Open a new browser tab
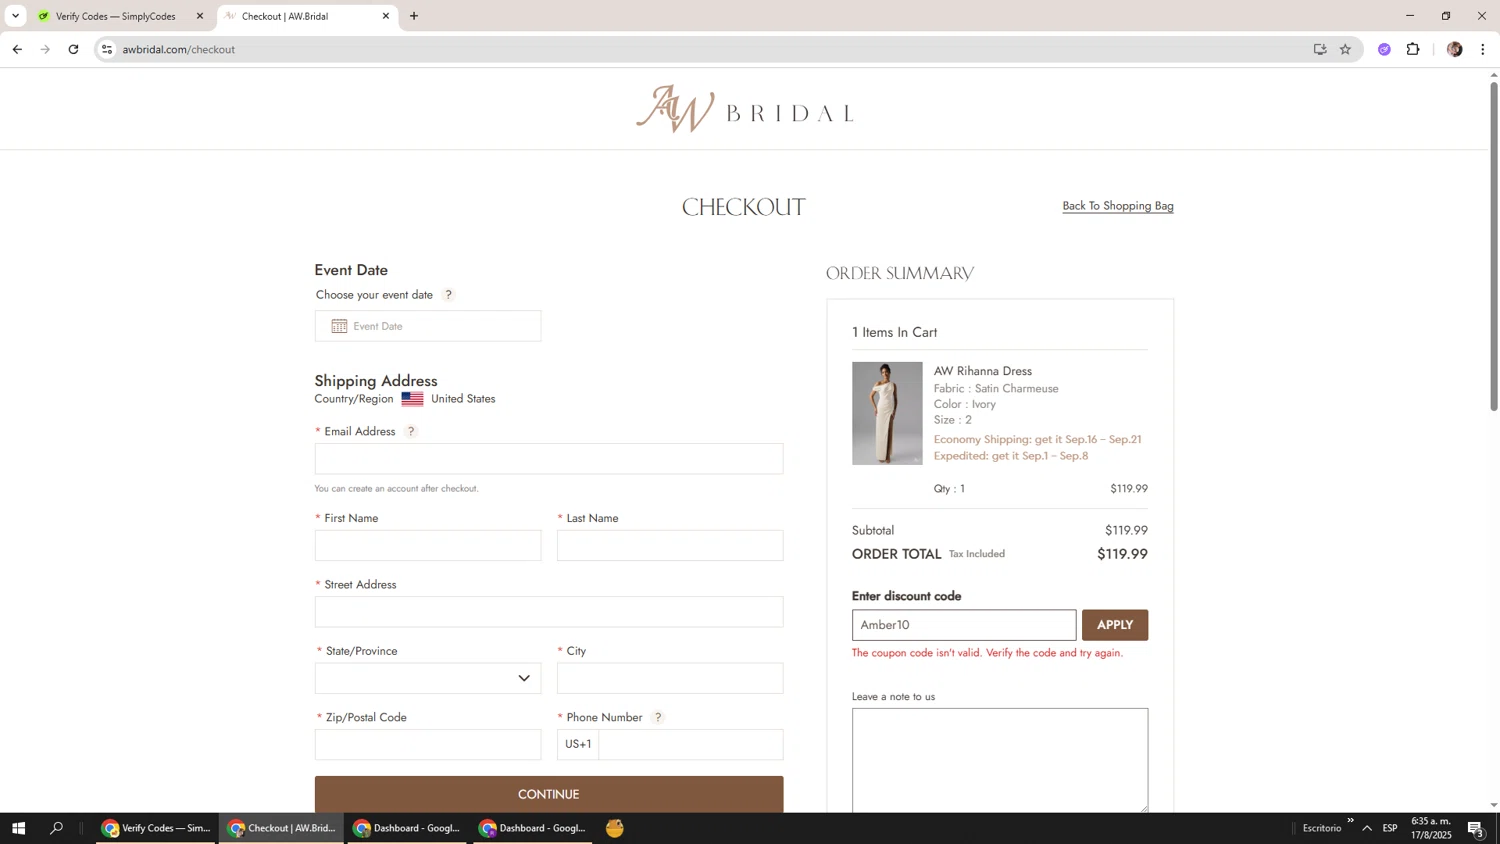Image resolution: width=1500 pixels, height=844 pixels. tap(414, 16)
